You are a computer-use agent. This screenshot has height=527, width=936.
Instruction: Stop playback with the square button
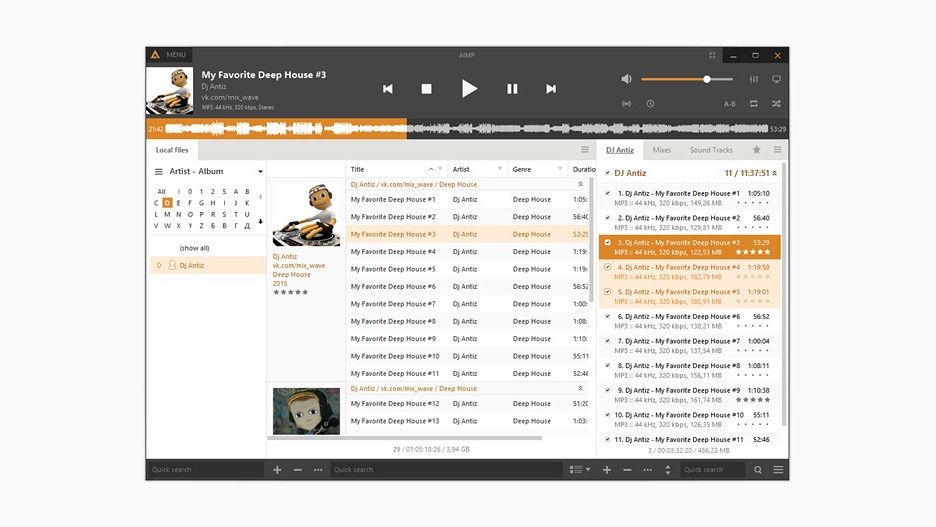coord(426,89)
